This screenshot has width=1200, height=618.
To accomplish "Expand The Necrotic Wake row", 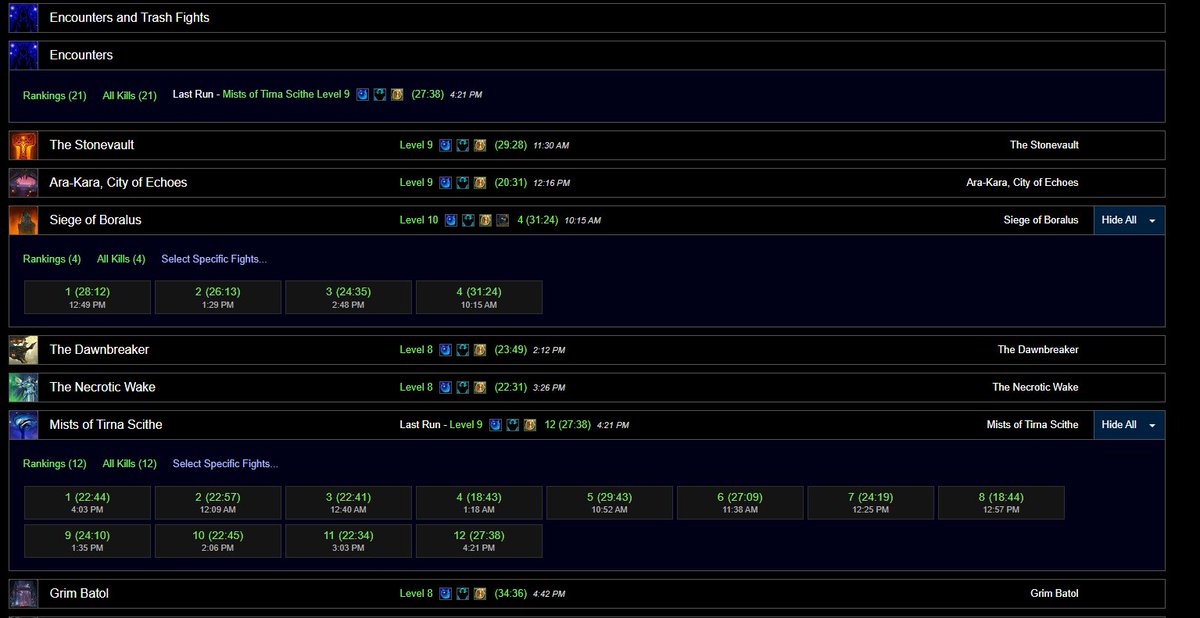I will coord(587,387).
